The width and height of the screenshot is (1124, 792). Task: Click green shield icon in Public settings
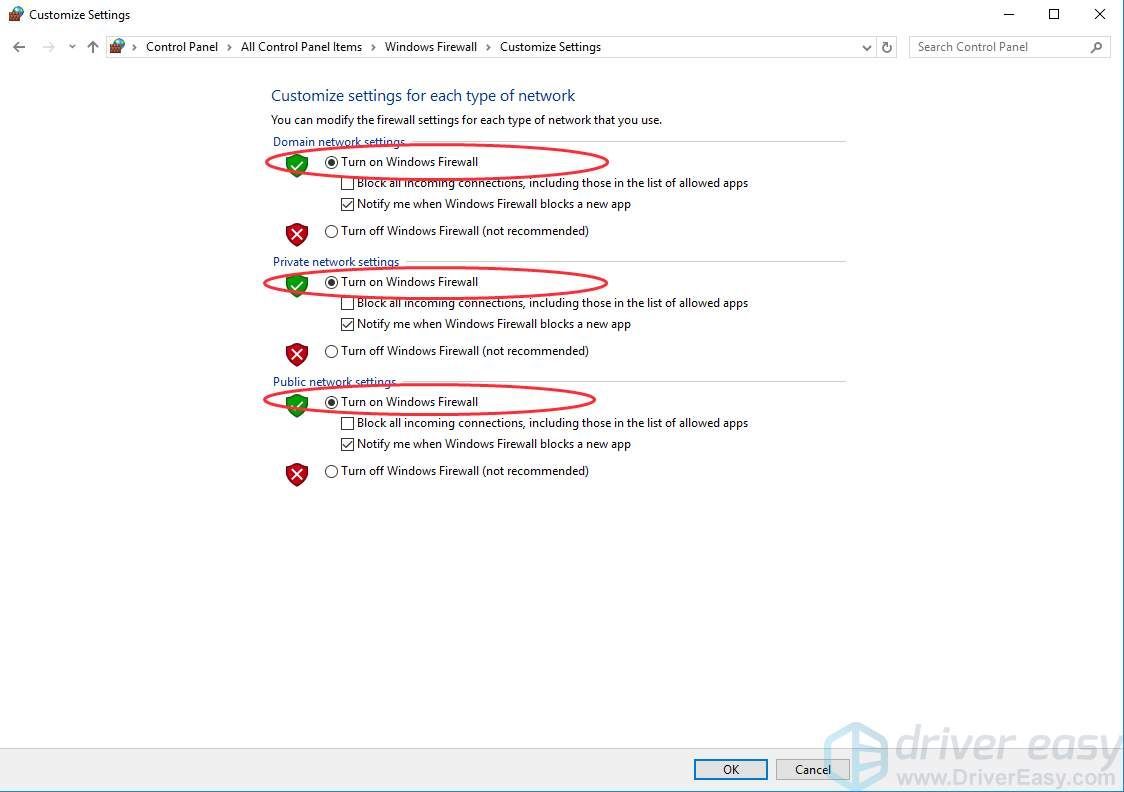(x=297, y=405)
